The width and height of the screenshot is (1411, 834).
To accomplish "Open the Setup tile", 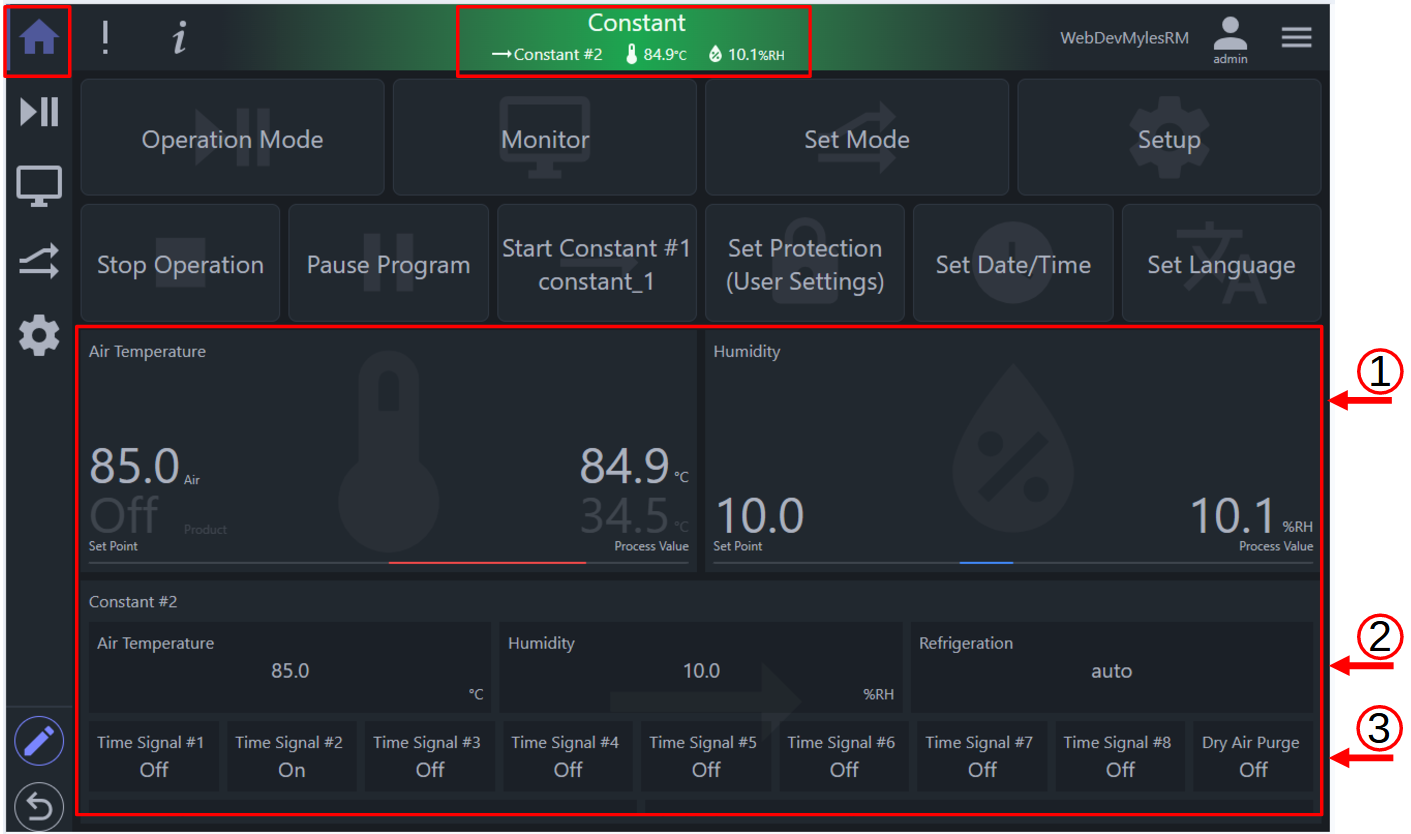I will pyautogui.click(x=1169, y=138).
